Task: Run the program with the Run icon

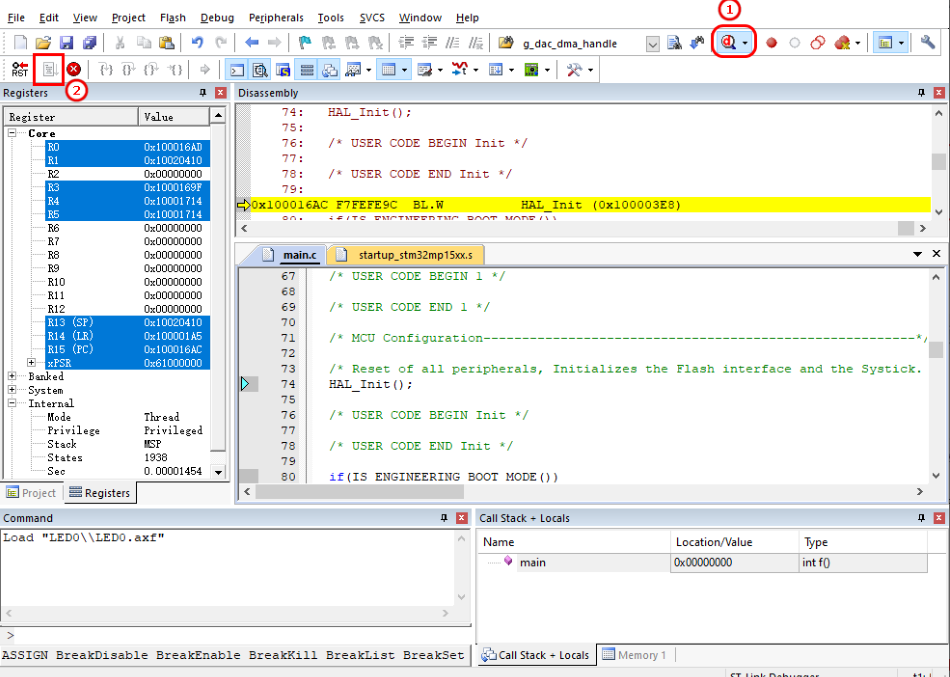Action: (x=49, y=70)
